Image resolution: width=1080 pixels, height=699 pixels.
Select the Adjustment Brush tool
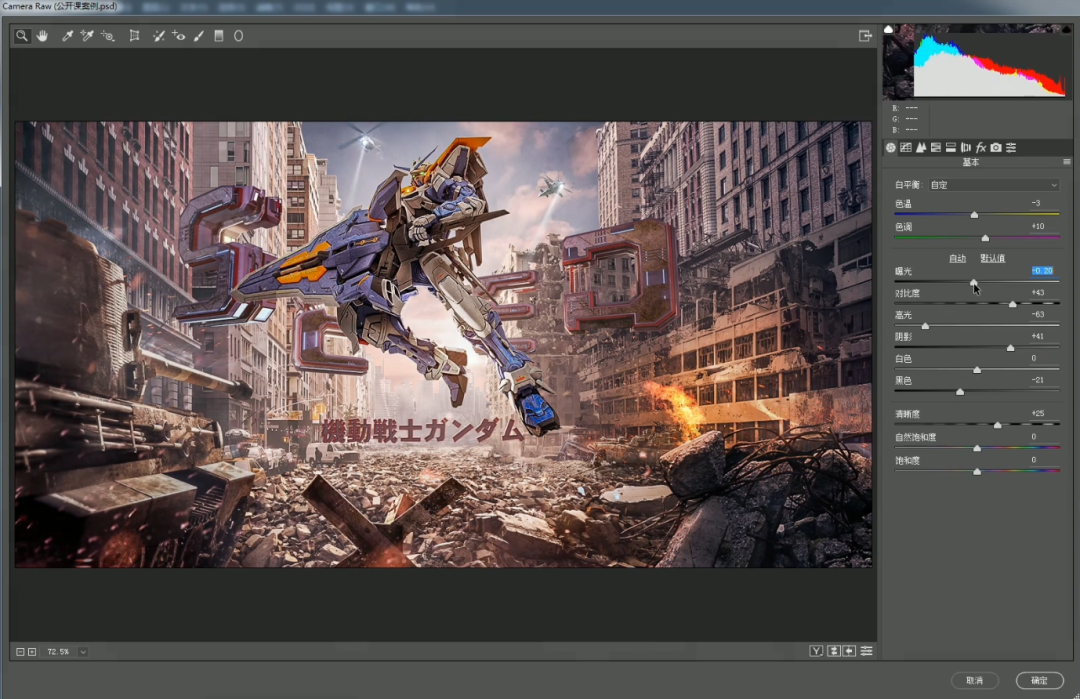coord(198,36)
